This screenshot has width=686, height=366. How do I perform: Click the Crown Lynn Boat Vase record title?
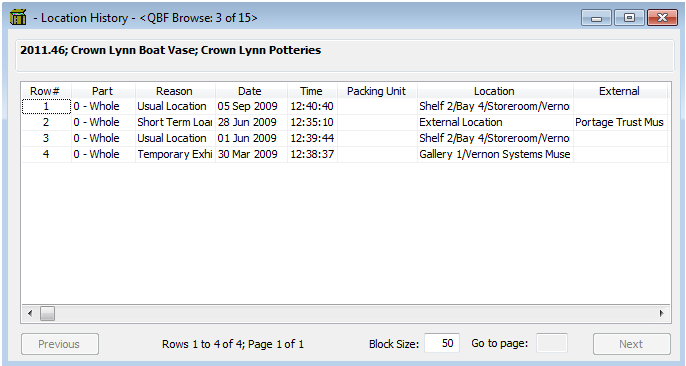(x=171, y=50)
